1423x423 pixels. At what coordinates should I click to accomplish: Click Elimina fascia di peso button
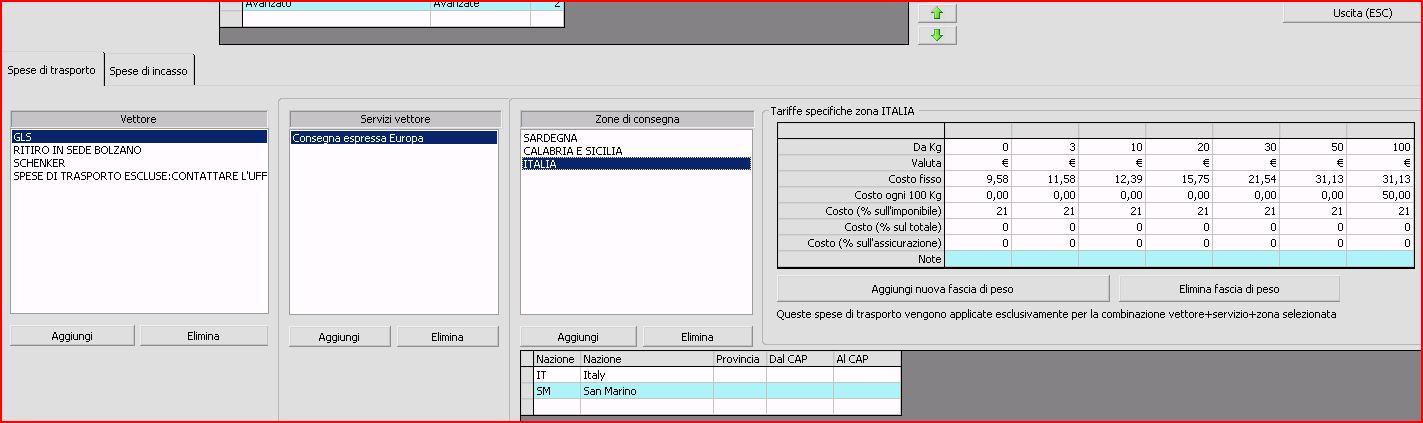pos(1229,289)
